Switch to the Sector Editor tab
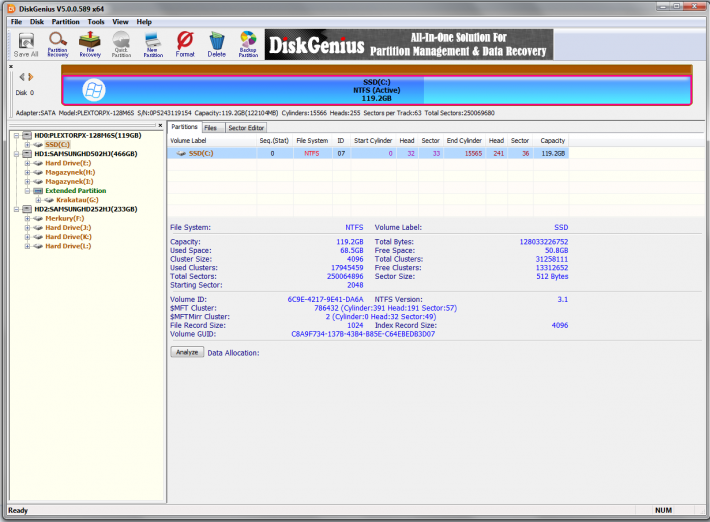This screenshot has height=522, width=710. pos(246,128)
